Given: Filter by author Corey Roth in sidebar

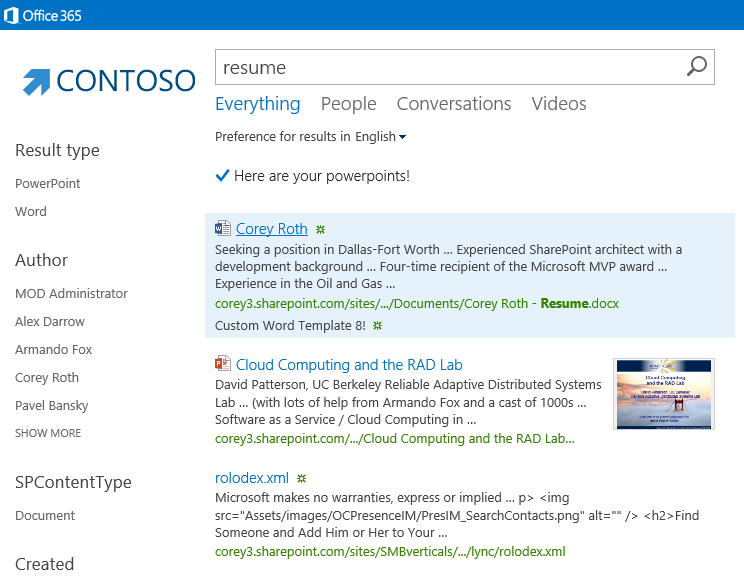Looking at the screenshot, I should 47,378.
